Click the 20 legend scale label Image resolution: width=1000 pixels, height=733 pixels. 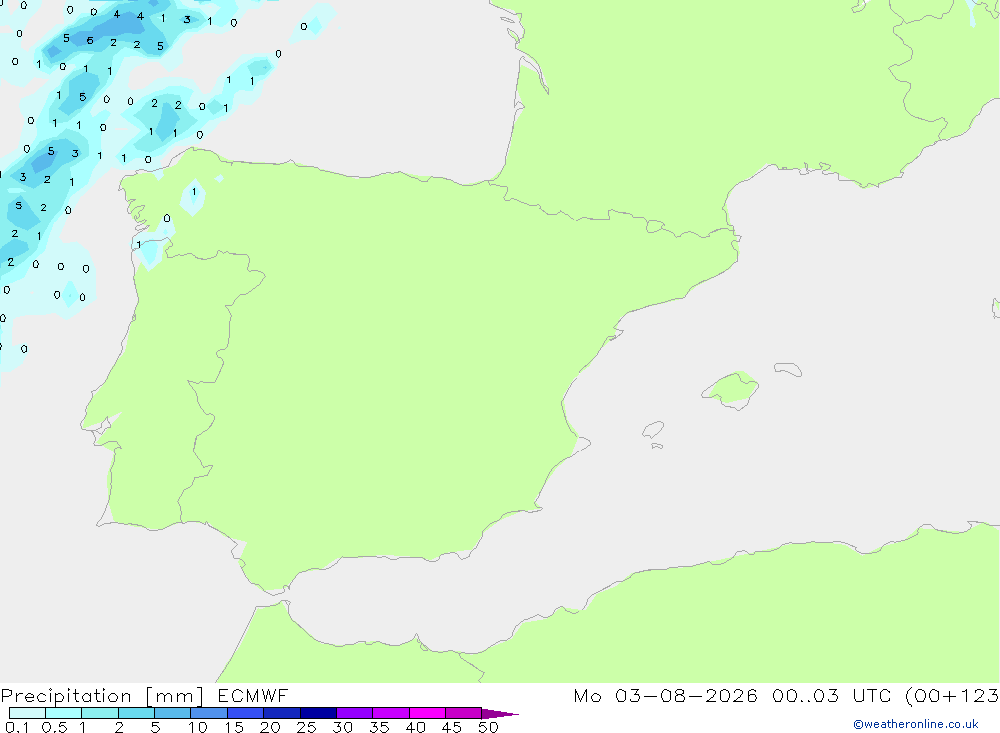pyautogui.click(x=270, y=727)
